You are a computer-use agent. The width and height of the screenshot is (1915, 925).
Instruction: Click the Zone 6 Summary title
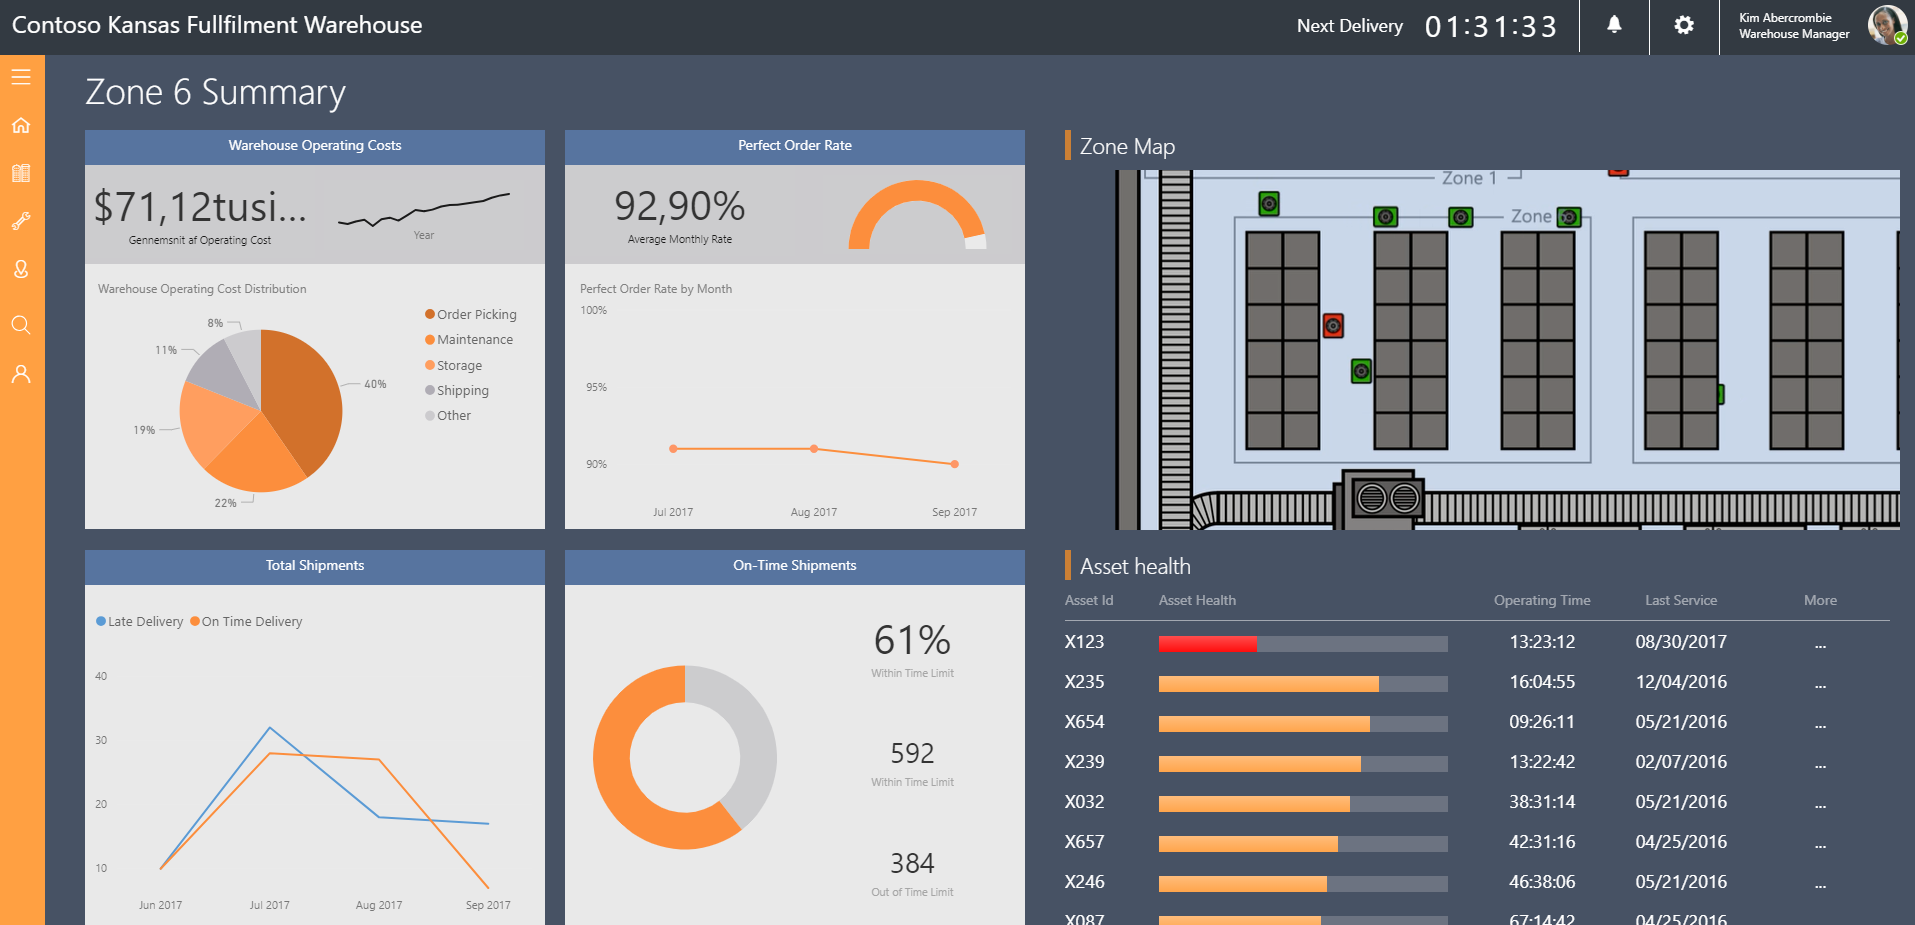(x=215, y=92)
